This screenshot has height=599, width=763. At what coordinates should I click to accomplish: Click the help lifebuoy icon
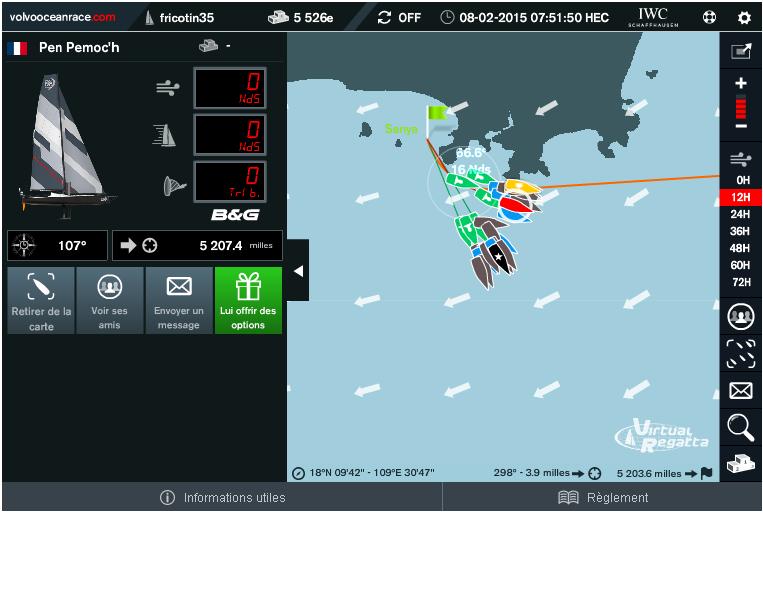[709, 18]
